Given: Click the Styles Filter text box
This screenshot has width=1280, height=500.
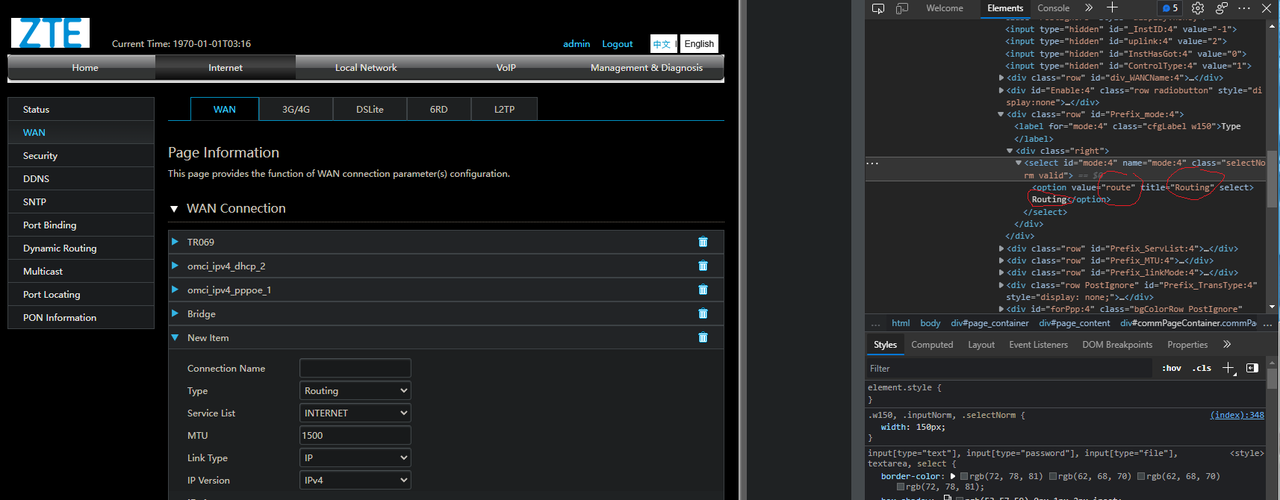Looking at the screenshot, I should 1010,368.
